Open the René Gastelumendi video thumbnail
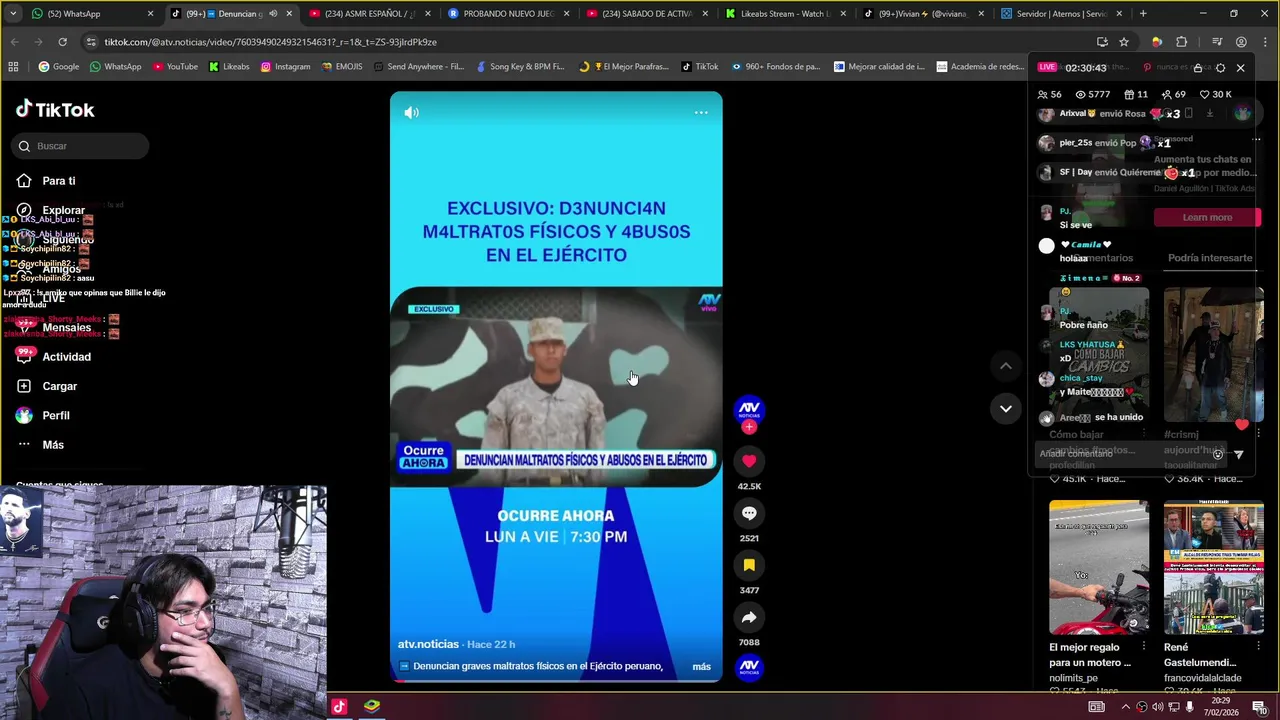1280x720 pixels. 1214,568
